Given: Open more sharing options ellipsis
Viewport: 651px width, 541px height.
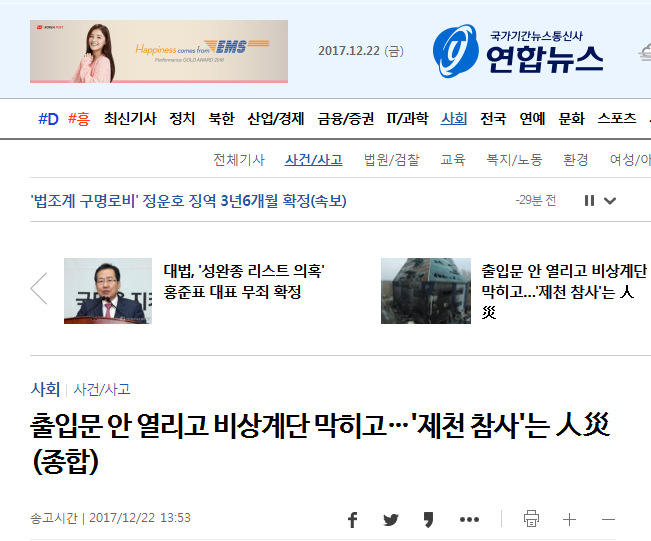Looking at the screenshot, I should click(x=469, y=519).
